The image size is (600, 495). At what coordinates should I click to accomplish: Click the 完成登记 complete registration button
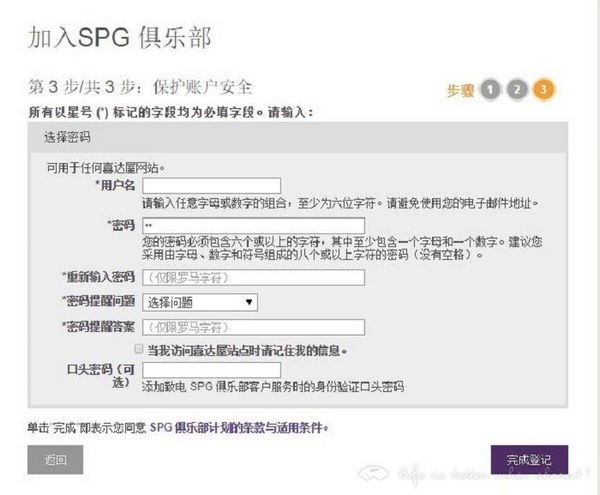pos(529,460)
